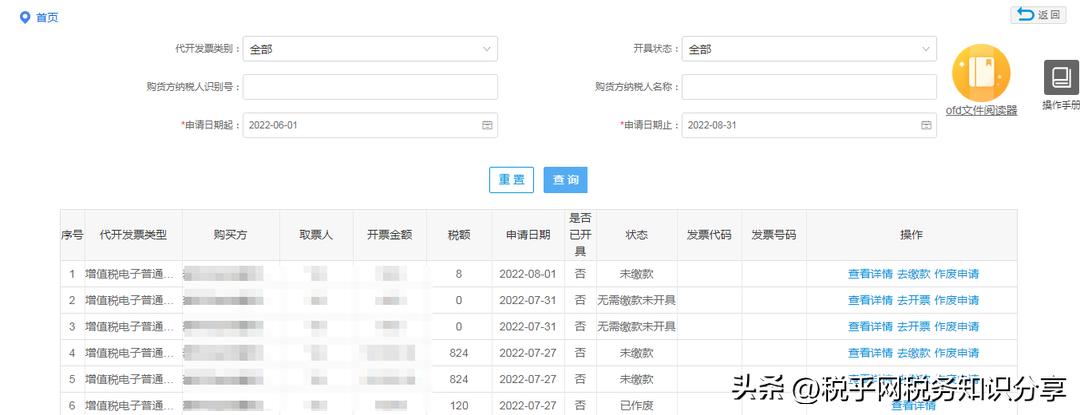Click 无需缴款未开具 status in row 2

[x=636, y=300]
